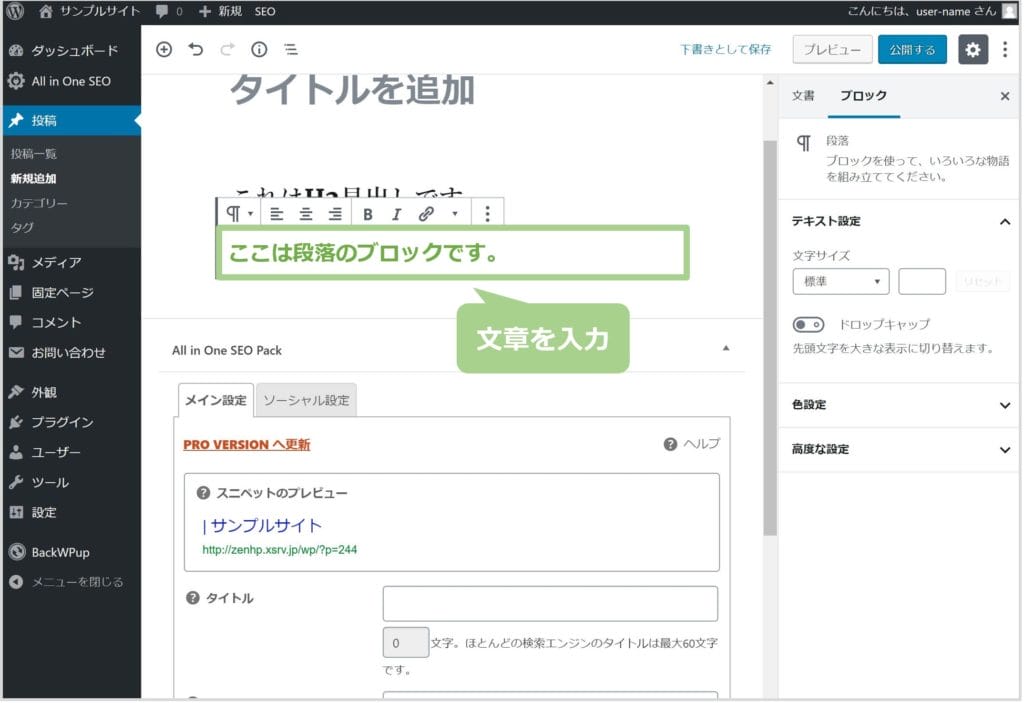This screenshot has width=1024, height=703.
Task: Apply italic formatting to the paragraph
Action: point(396,213)
